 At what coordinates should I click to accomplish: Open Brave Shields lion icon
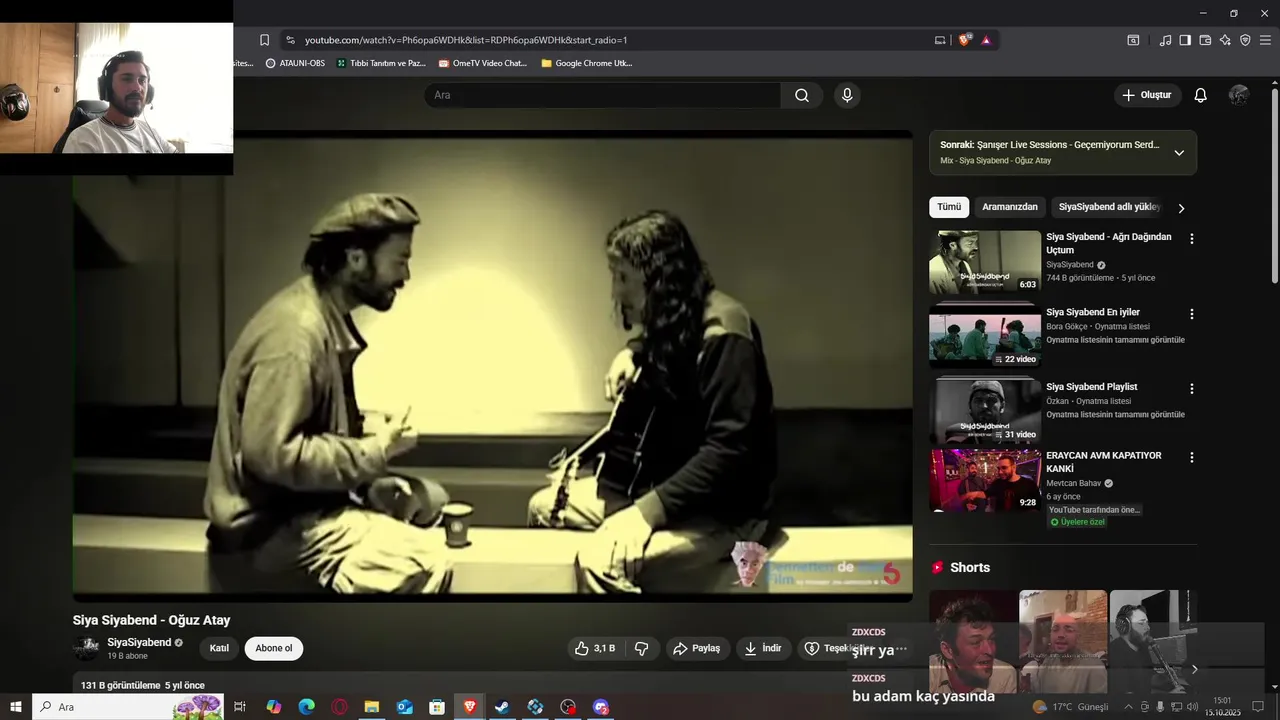[964, 40]
